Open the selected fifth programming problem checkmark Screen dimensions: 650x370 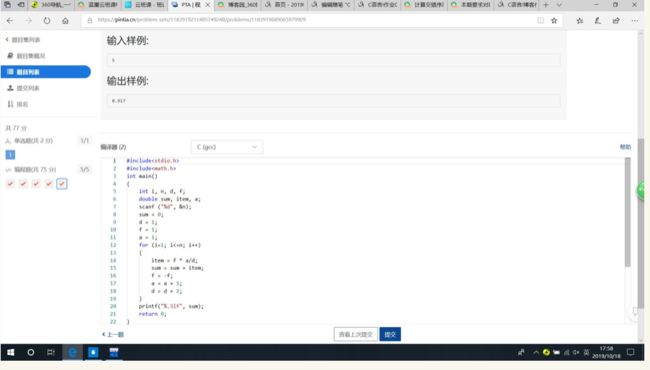(x=62, y=184)
